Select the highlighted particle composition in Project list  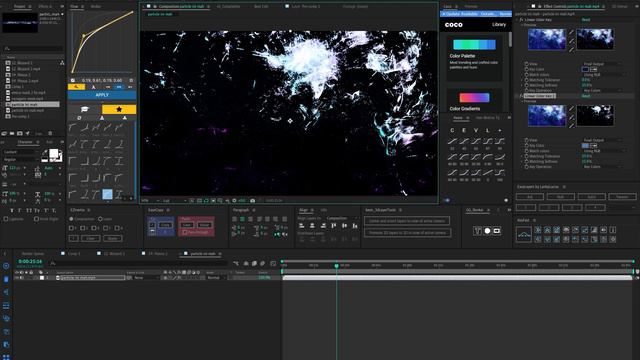(x=33, y=104)
